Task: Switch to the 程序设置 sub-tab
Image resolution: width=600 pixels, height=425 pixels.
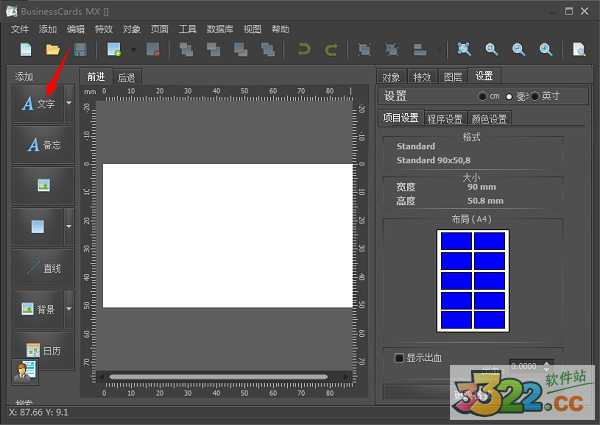Action: (x=445, y=119)
